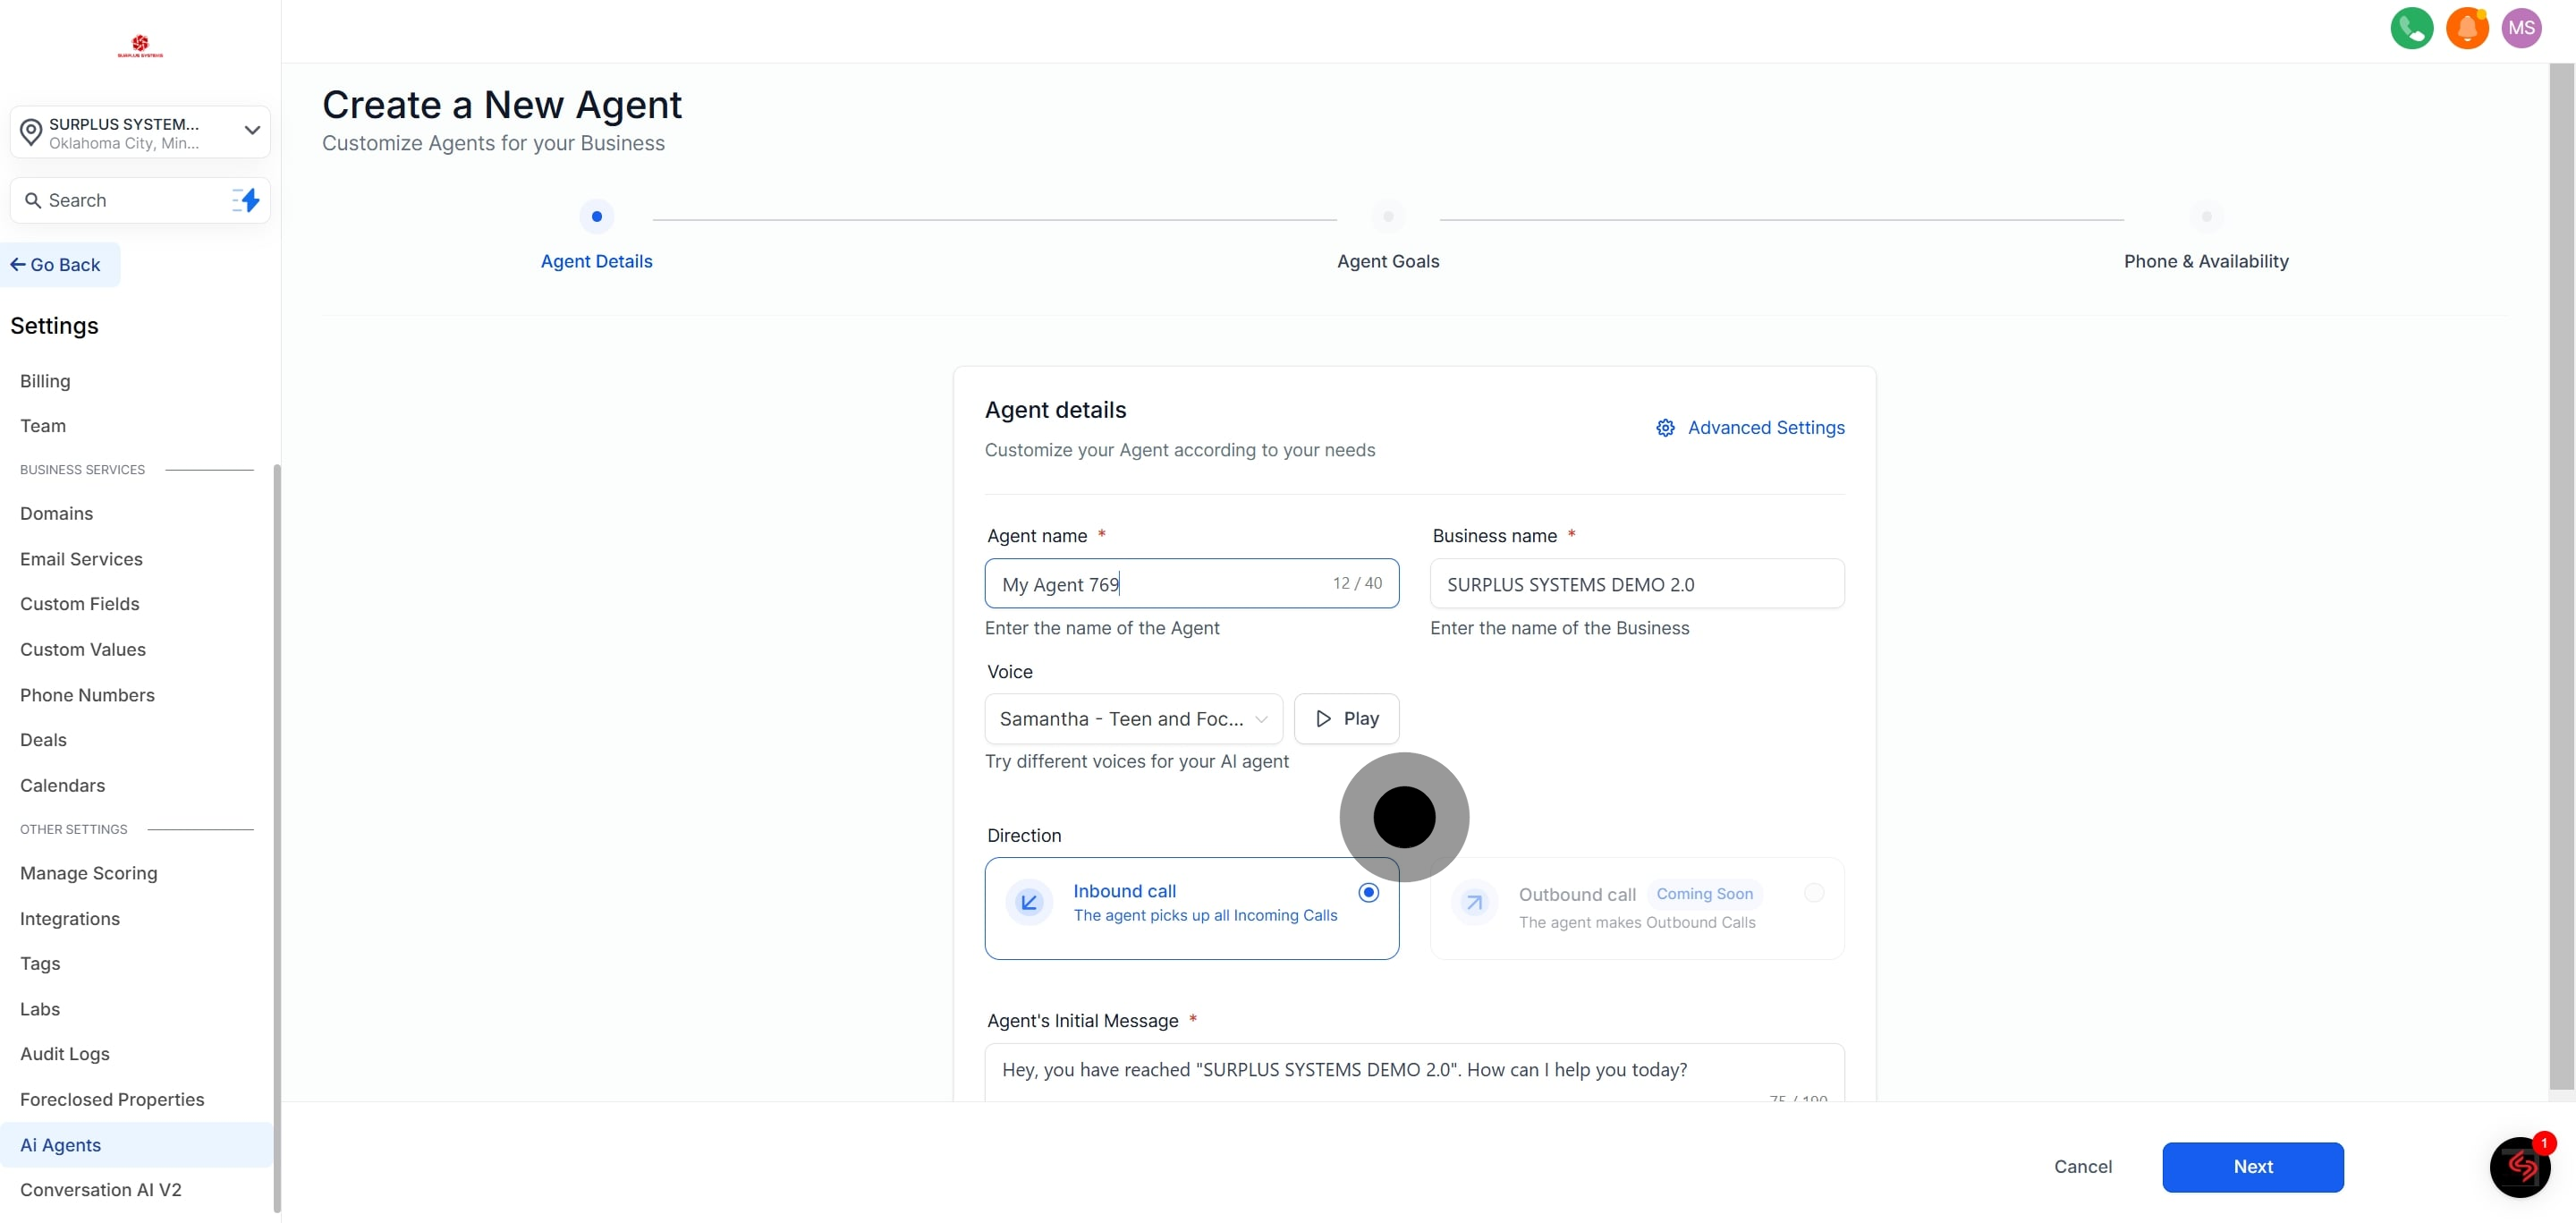
Task: Click the green phone dialer icon
Action: (2411, 28)
